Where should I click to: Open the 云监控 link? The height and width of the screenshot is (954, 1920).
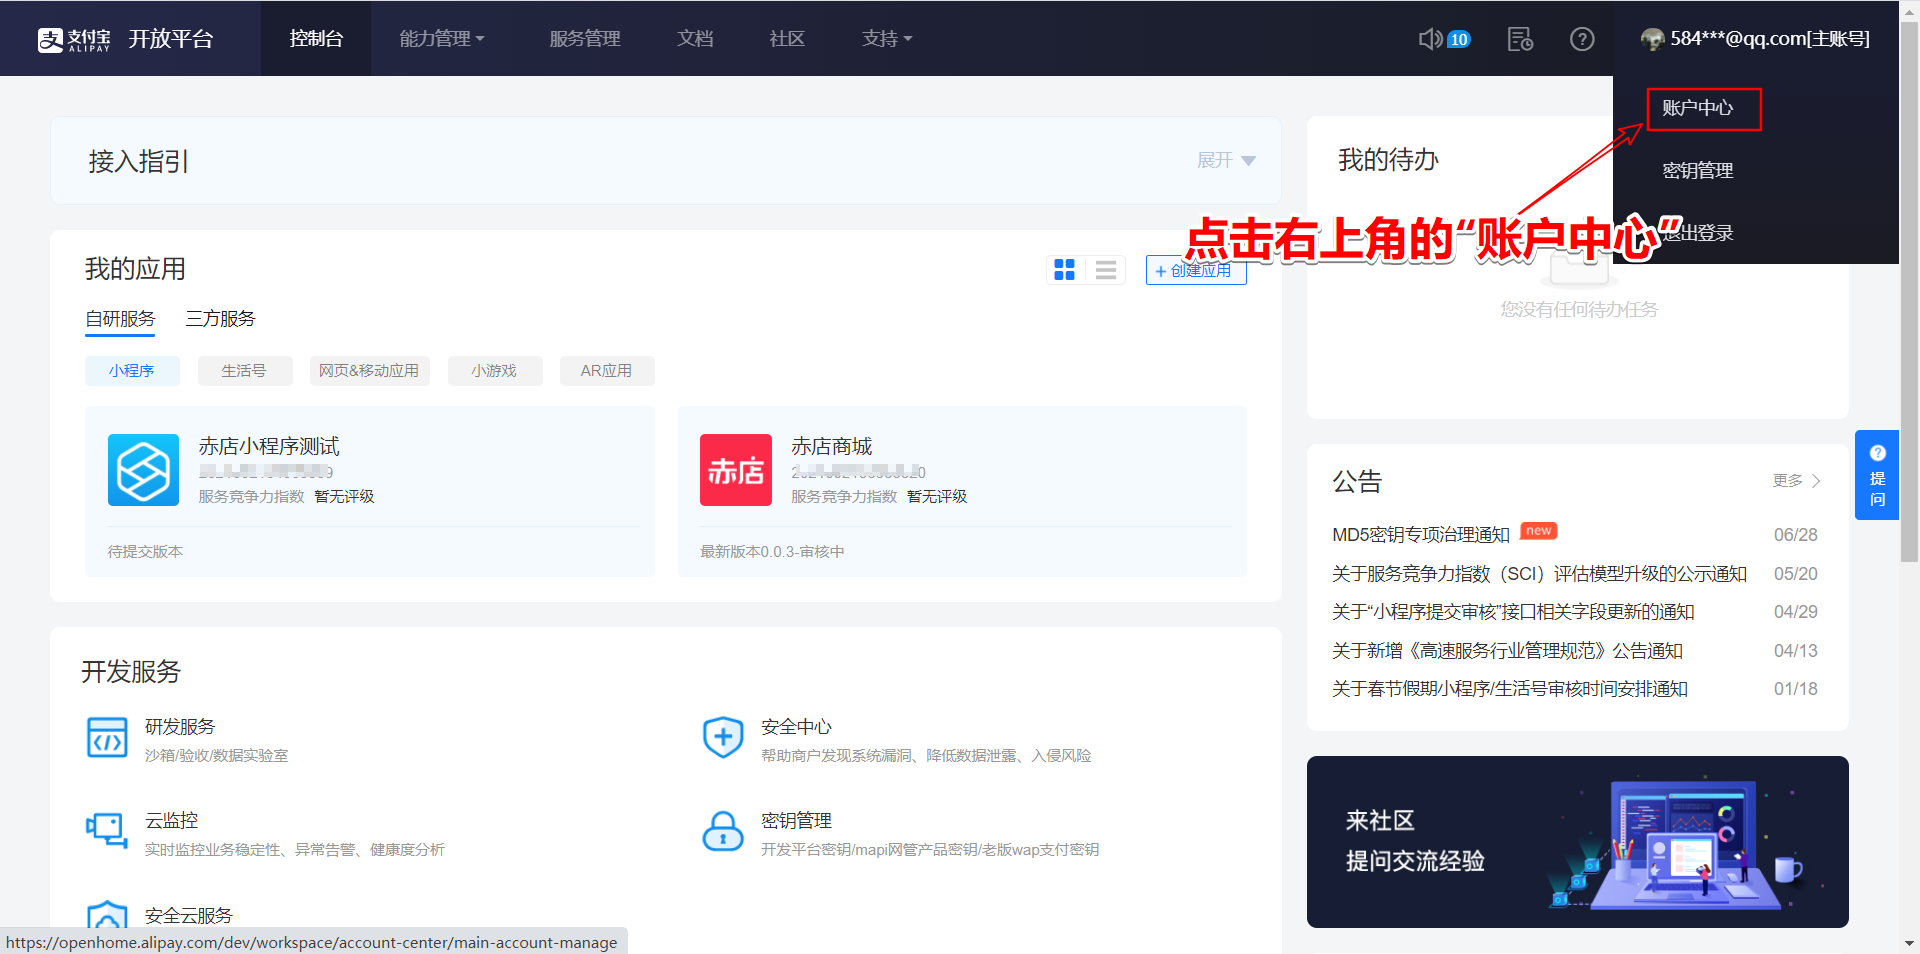pos(171,821)
